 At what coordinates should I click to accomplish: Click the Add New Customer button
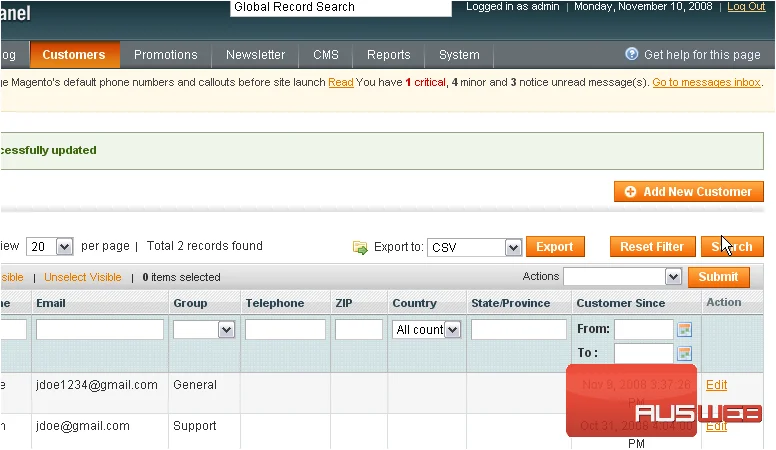click(688, 192)
